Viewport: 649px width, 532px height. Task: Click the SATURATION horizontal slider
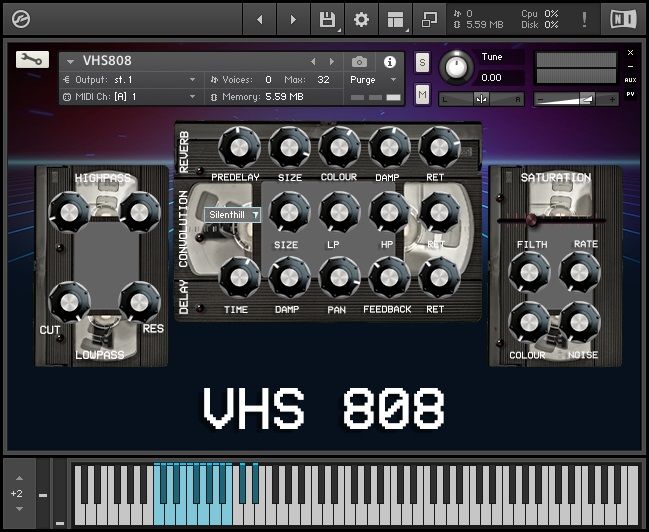(x=552, y=218)
